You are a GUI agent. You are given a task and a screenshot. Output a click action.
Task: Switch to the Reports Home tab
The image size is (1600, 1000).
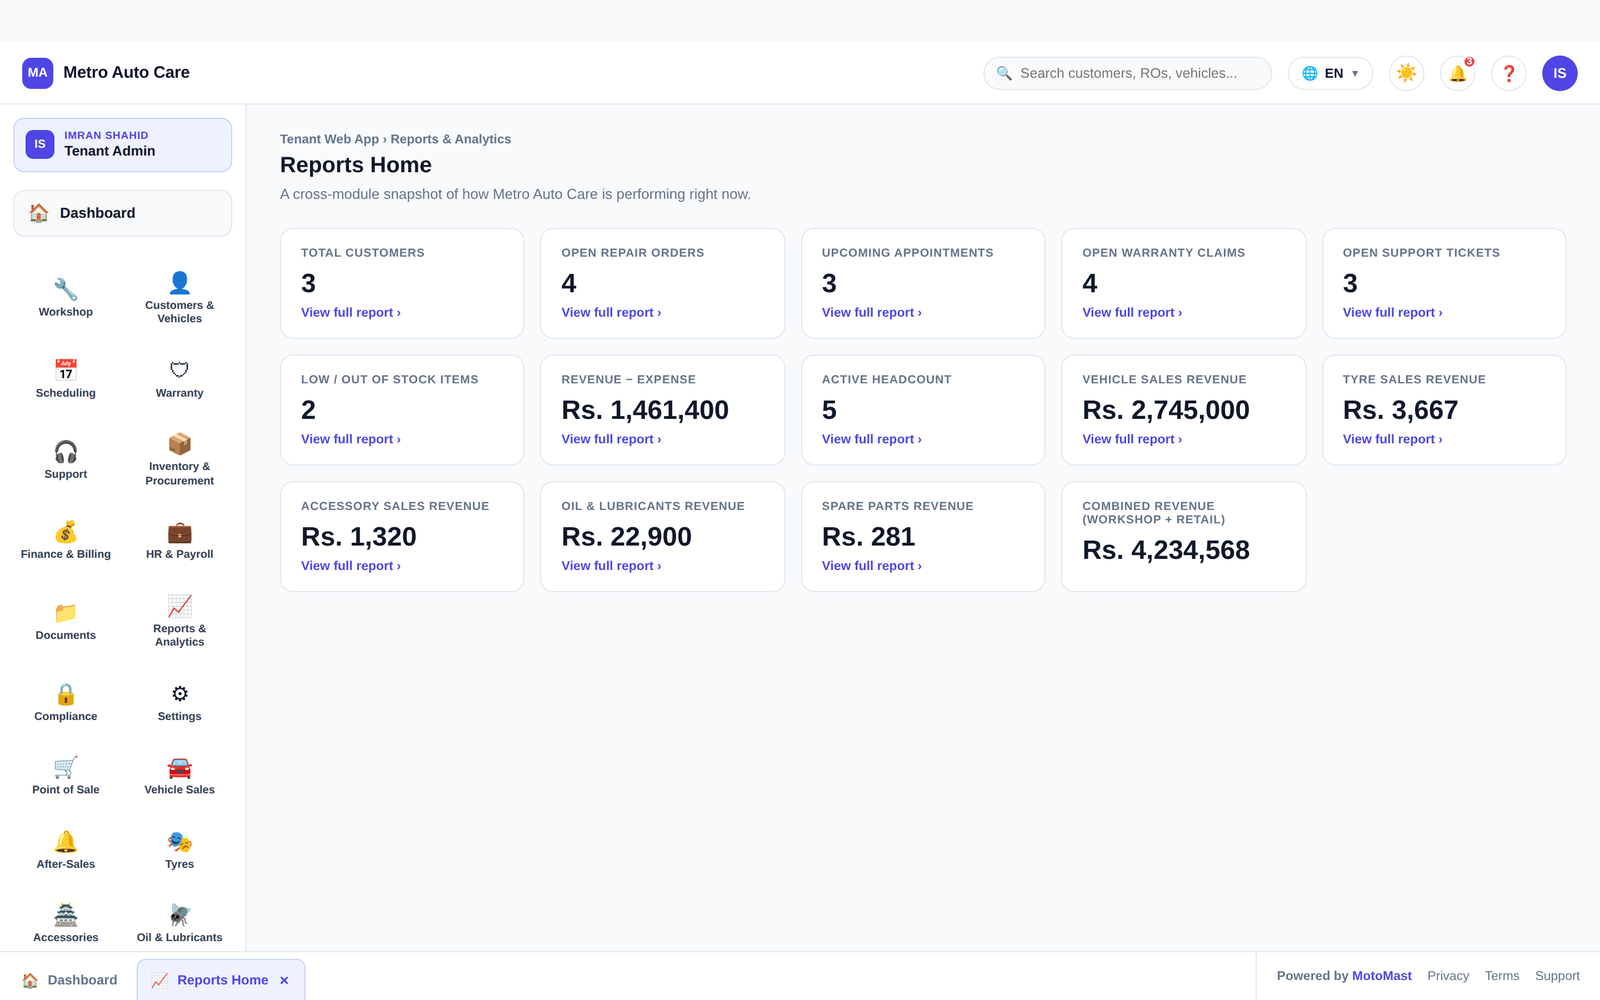point(222,980)
